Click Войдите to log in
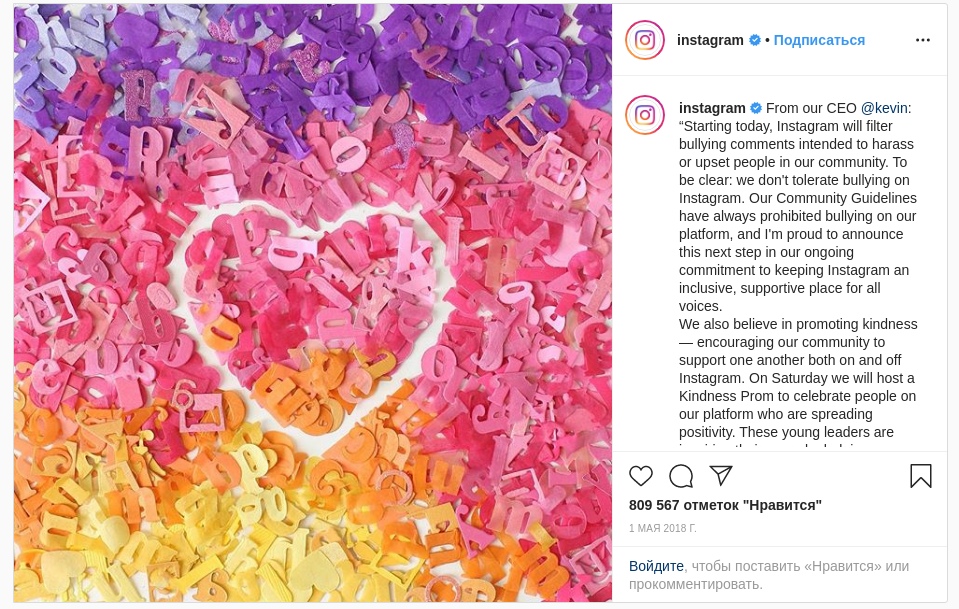Viewport: 959px width, 609px height. pos(656,566)
